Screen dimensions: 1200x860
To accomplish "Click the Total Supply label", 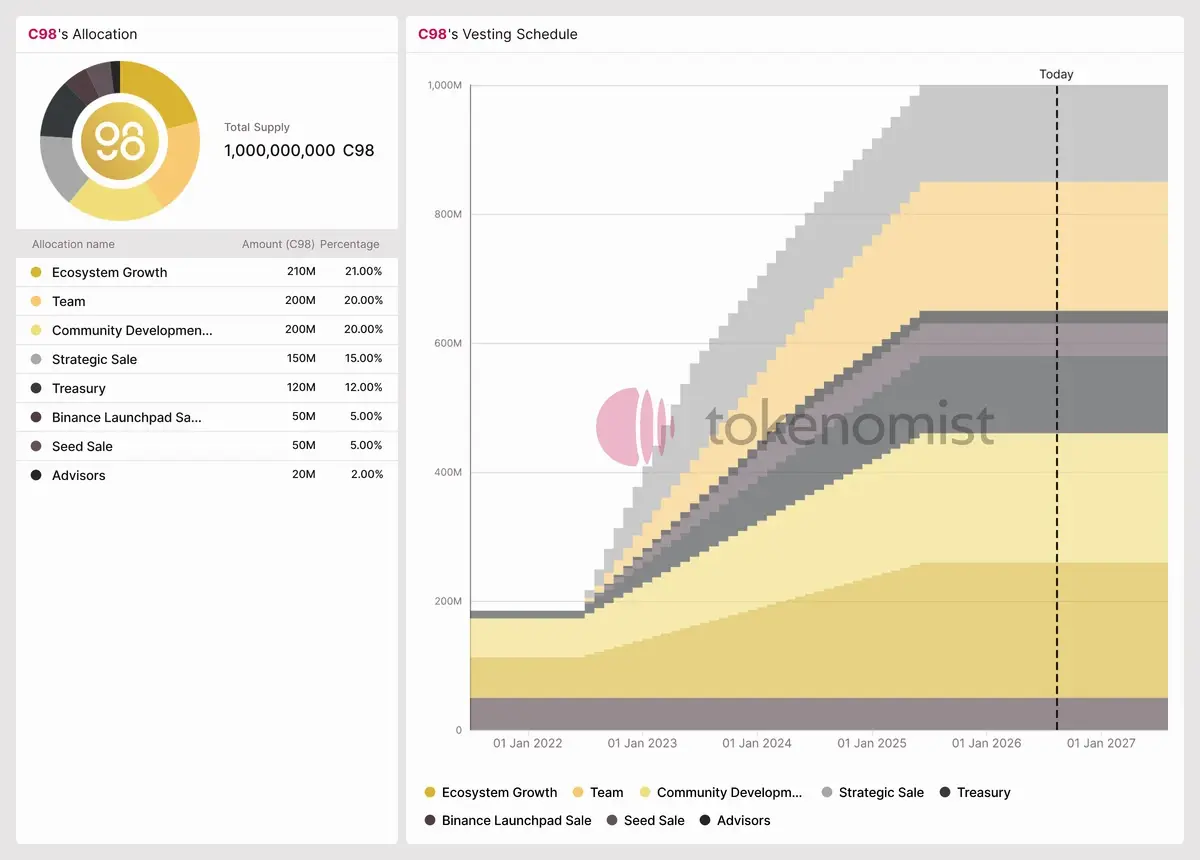I will point(257,127).
